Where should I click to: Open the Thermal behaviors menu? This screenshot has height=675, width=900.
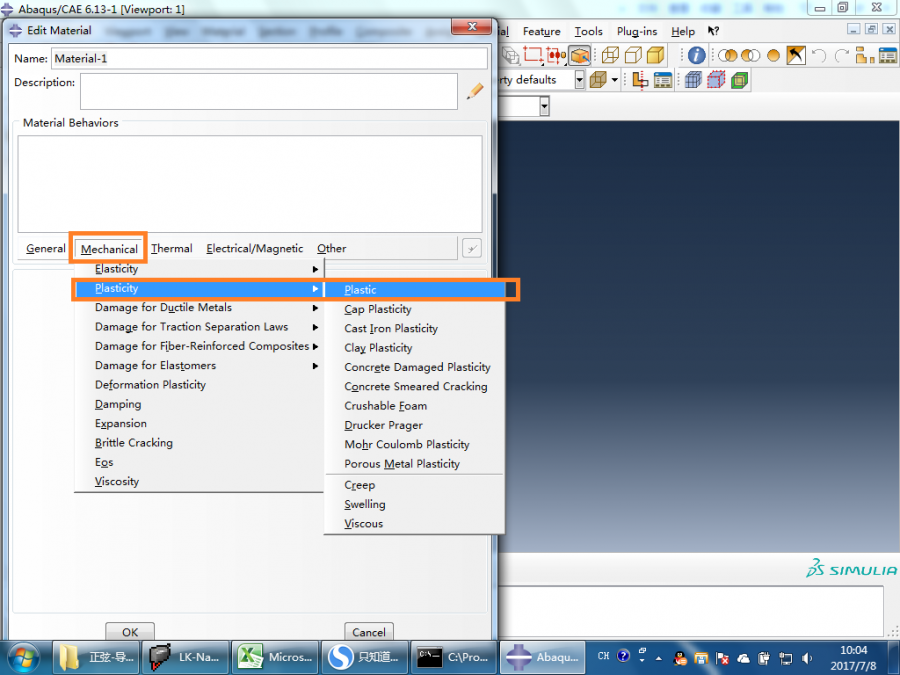tap(172, 249)
